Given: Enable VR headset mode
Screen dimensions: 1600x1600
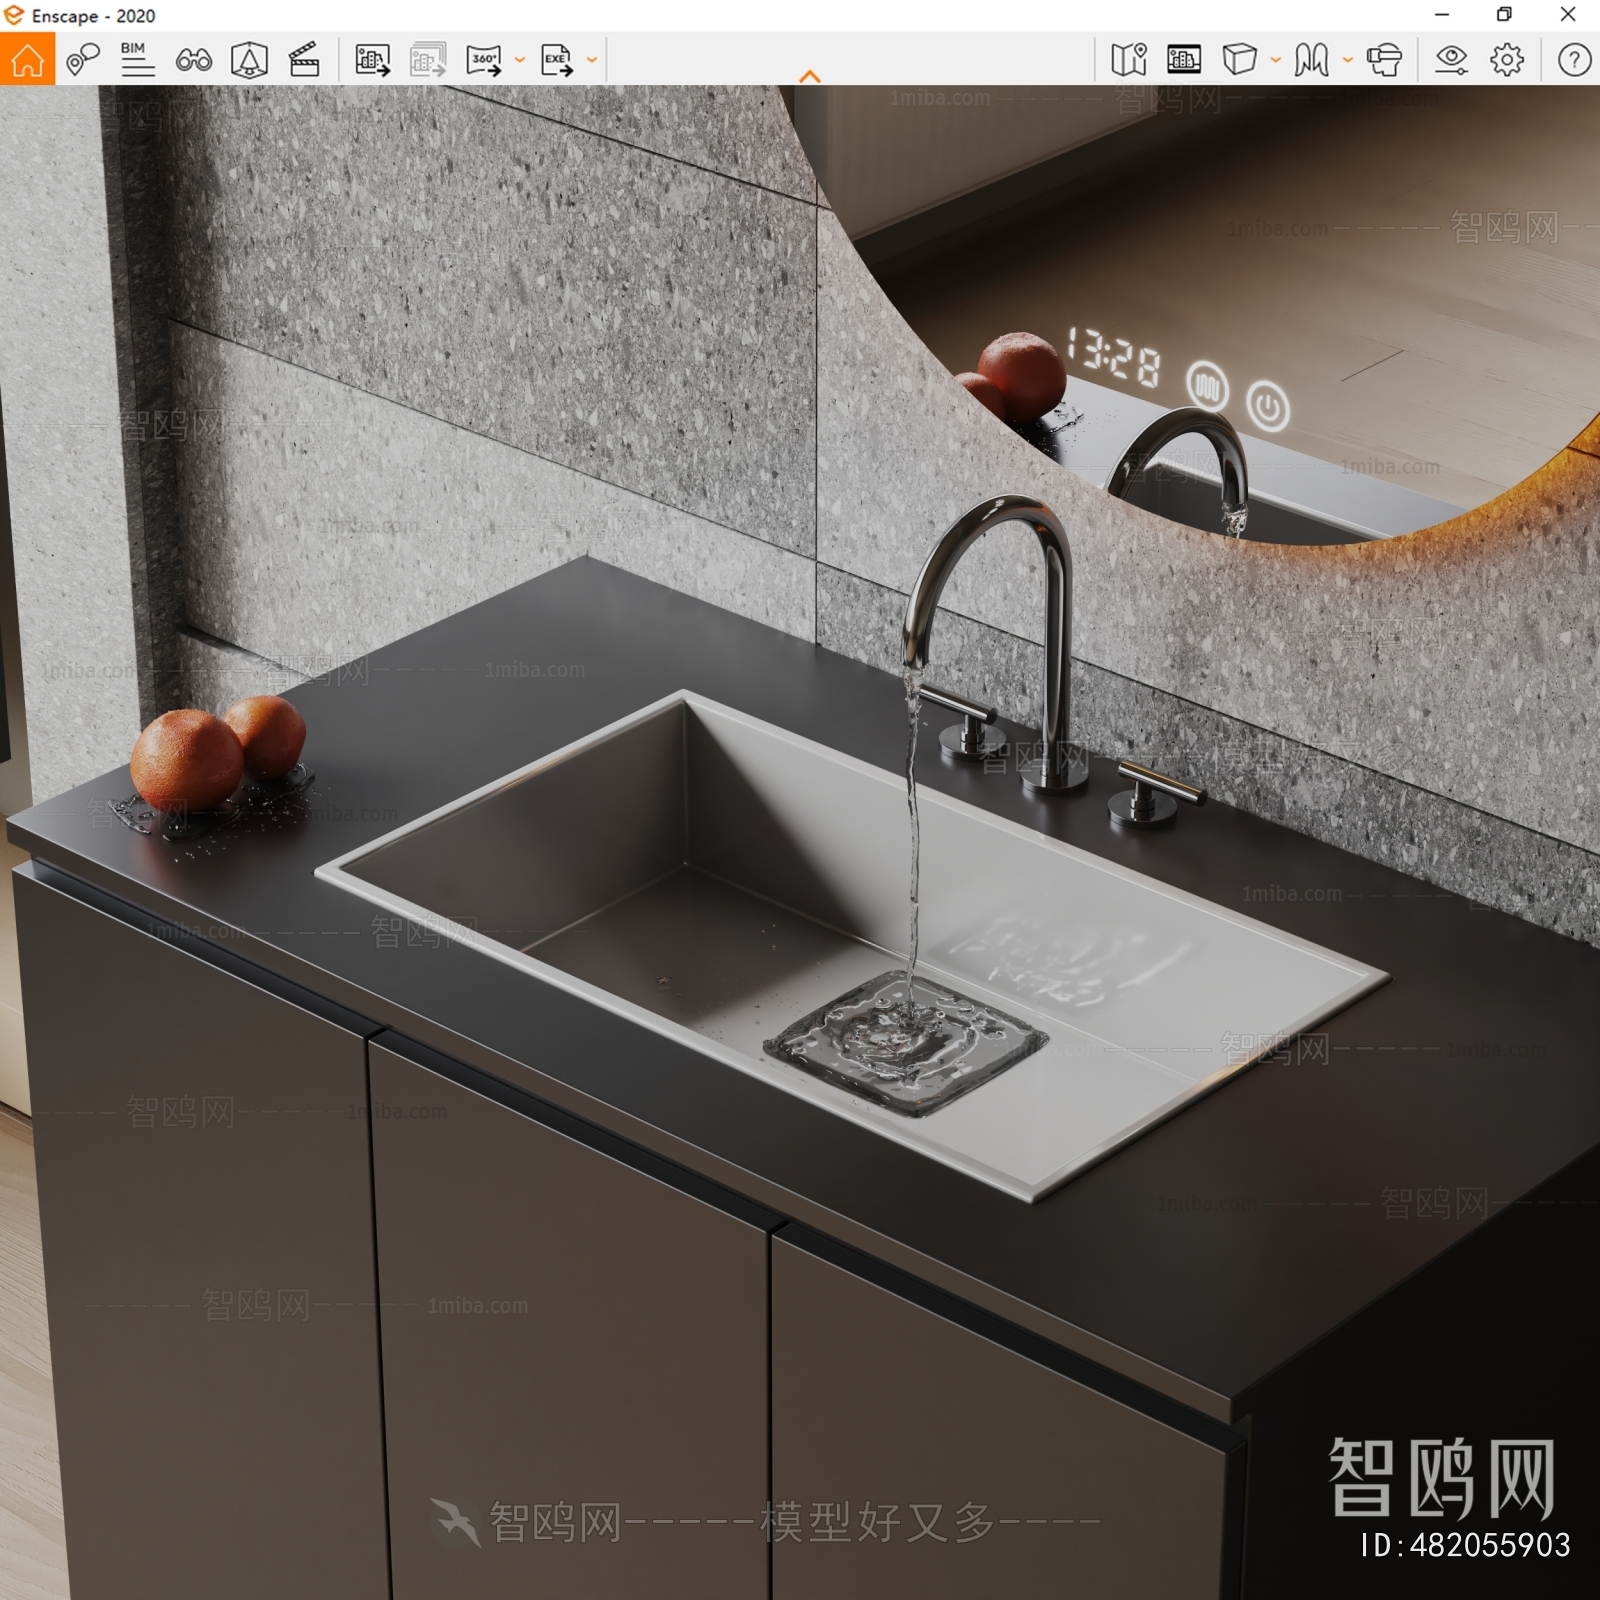Looking at the screenshot, I should tap(1385, 60).
